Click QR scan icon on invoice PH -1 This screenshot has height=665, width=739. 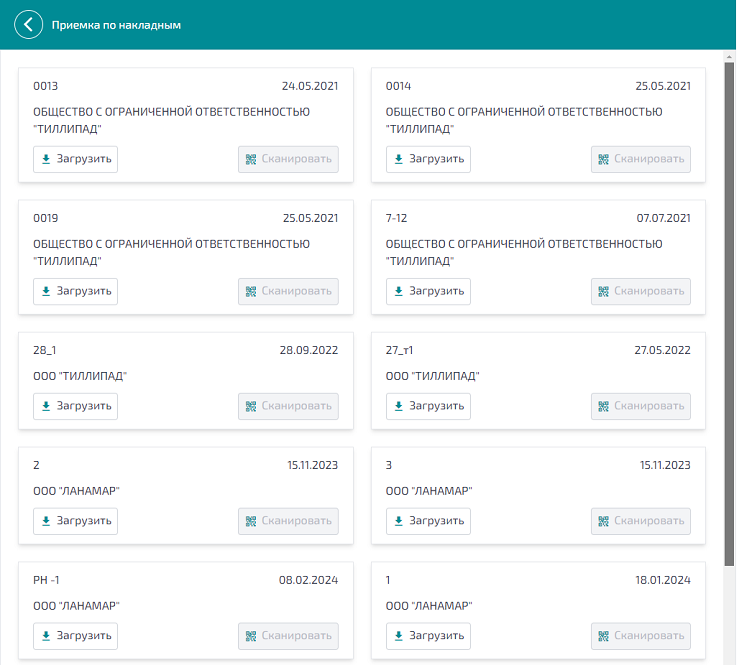[x=251, y=636]
